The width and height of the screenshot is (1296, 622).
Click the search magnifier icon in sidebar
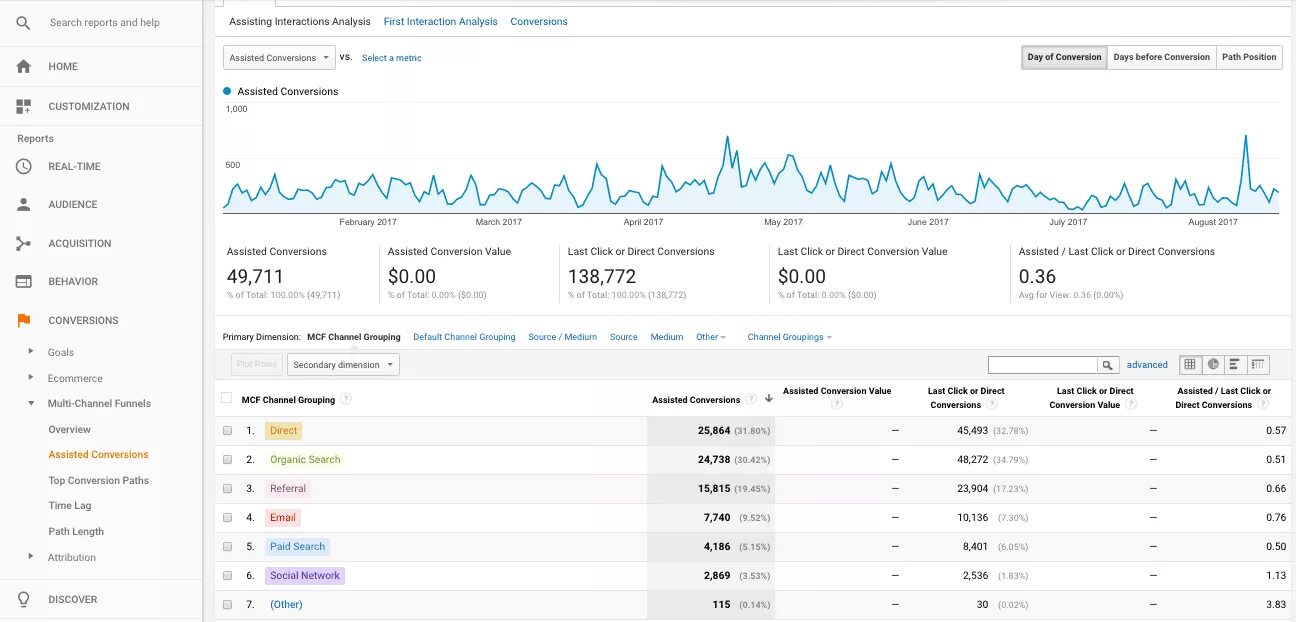click(24, 22)
